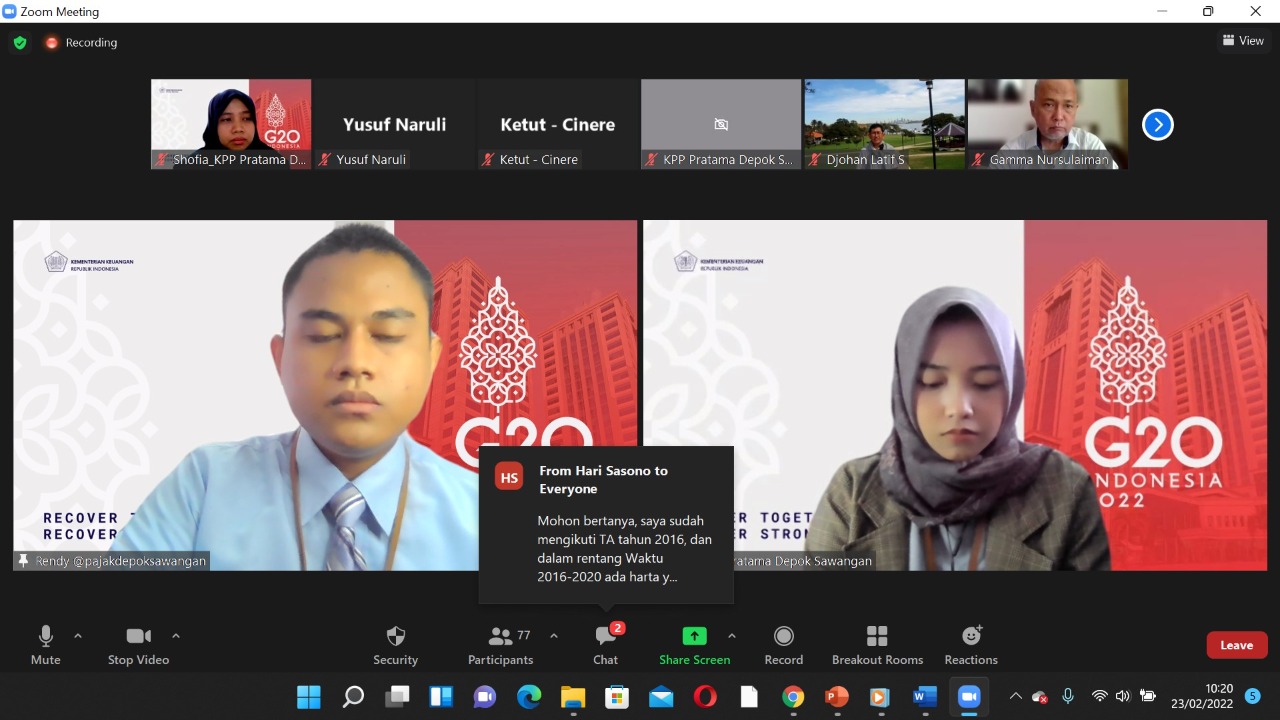This screenshot has height=720, width=1280.
Task: Open Microsoft Word from the taskbar
Action: point(925,697)
